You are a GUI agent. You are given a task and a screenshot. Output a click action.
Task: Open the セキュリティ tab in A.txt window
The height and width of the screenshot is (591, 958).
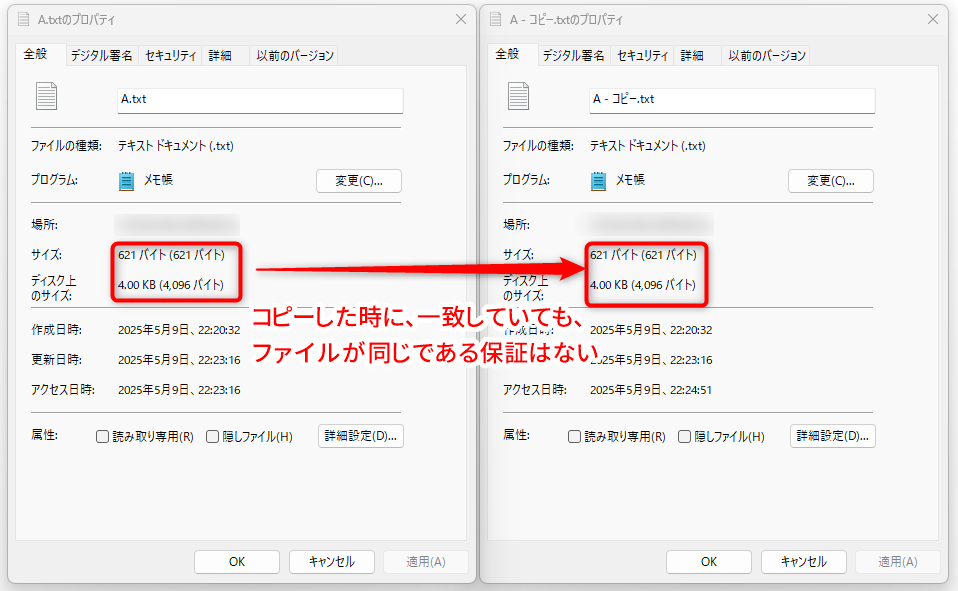(170, 56)
